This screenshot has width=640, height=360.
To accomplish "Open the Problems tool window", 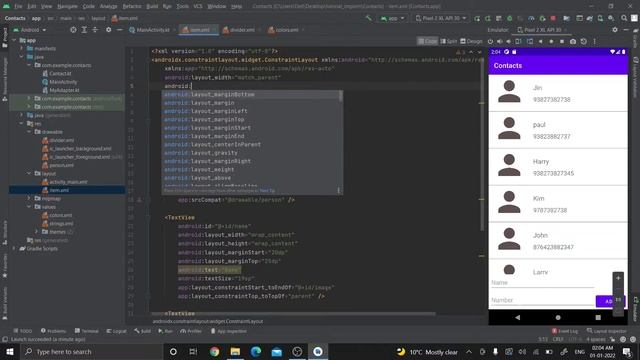I will [53, 331].
